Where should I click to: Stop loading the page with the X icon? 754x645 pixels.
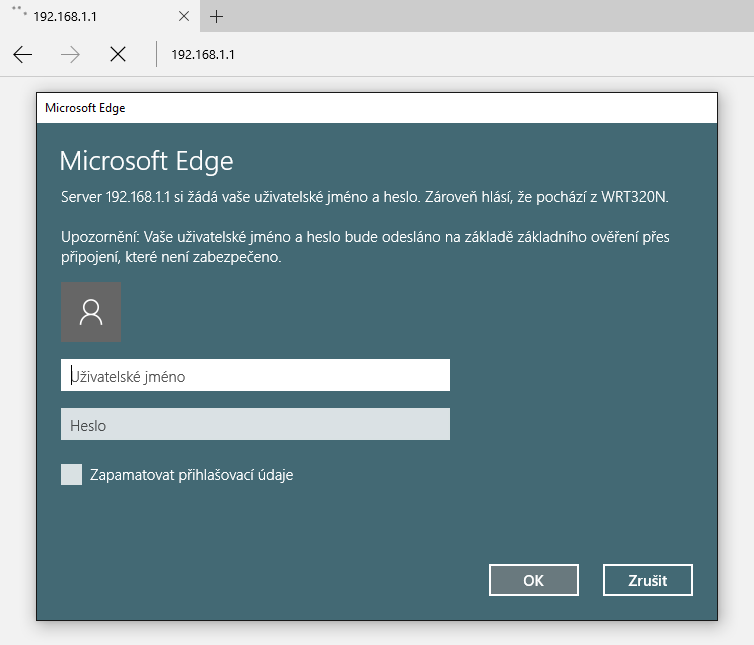pos(118,54)
